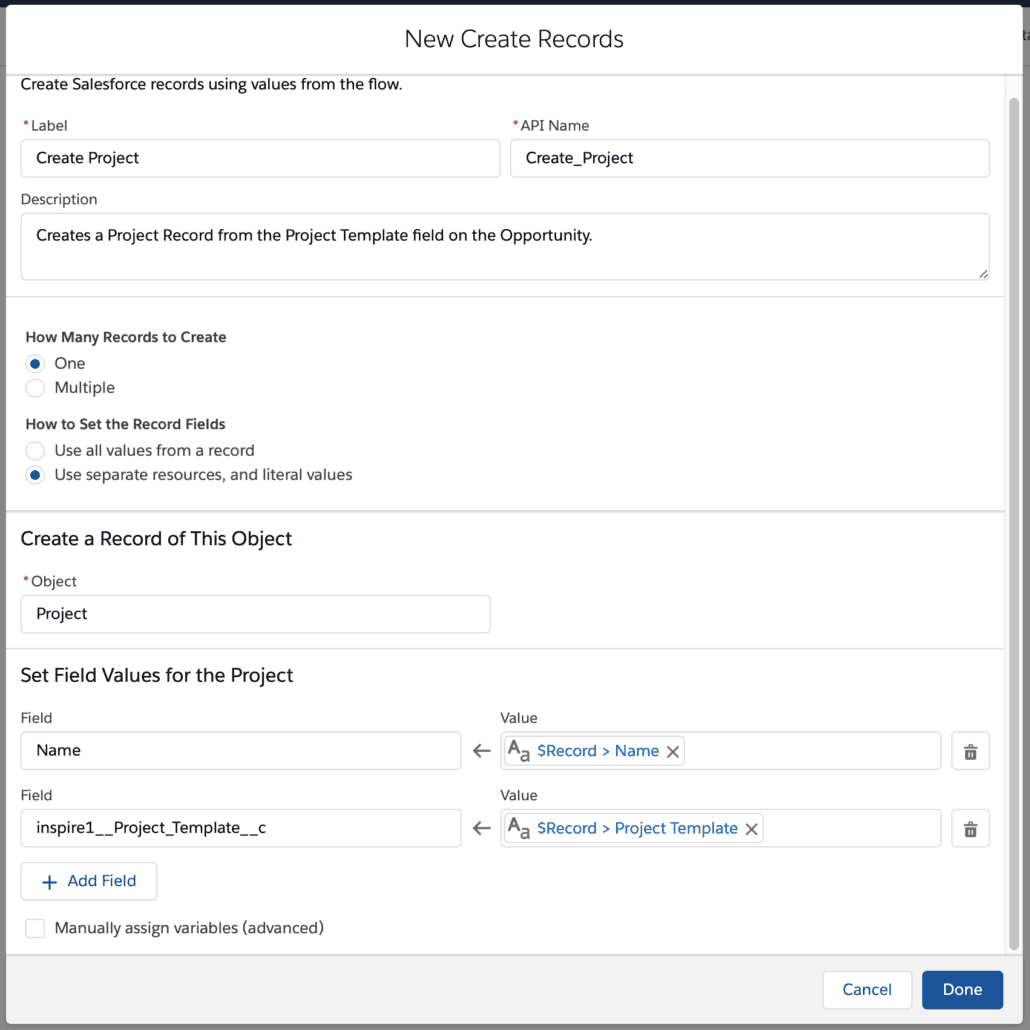Choose Use separate resources, and literal values

35,475
